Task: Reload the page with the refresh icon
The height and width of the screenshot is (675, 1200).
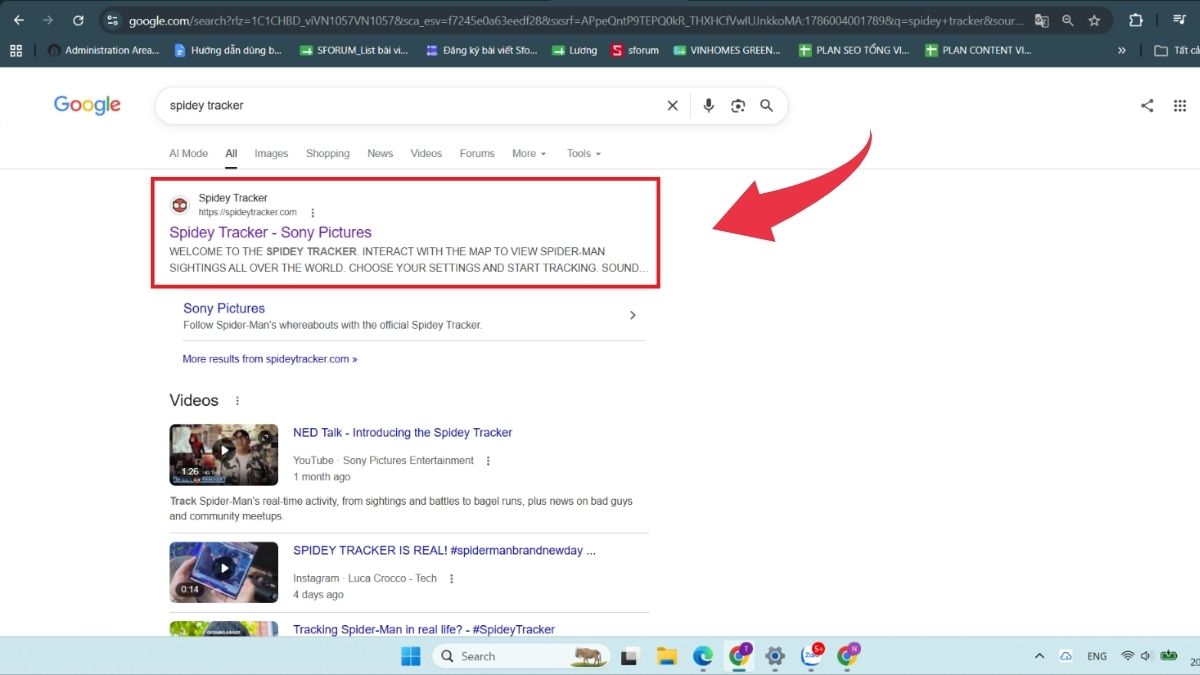Action: pyautogui.click(x=79, y=20)
